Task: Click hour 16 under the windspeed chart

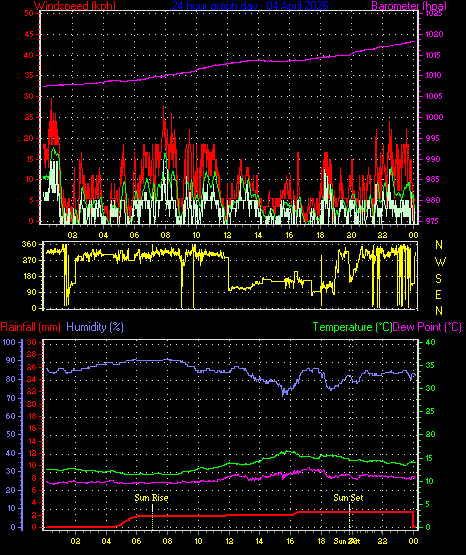Action: click(x=289, y=235)
